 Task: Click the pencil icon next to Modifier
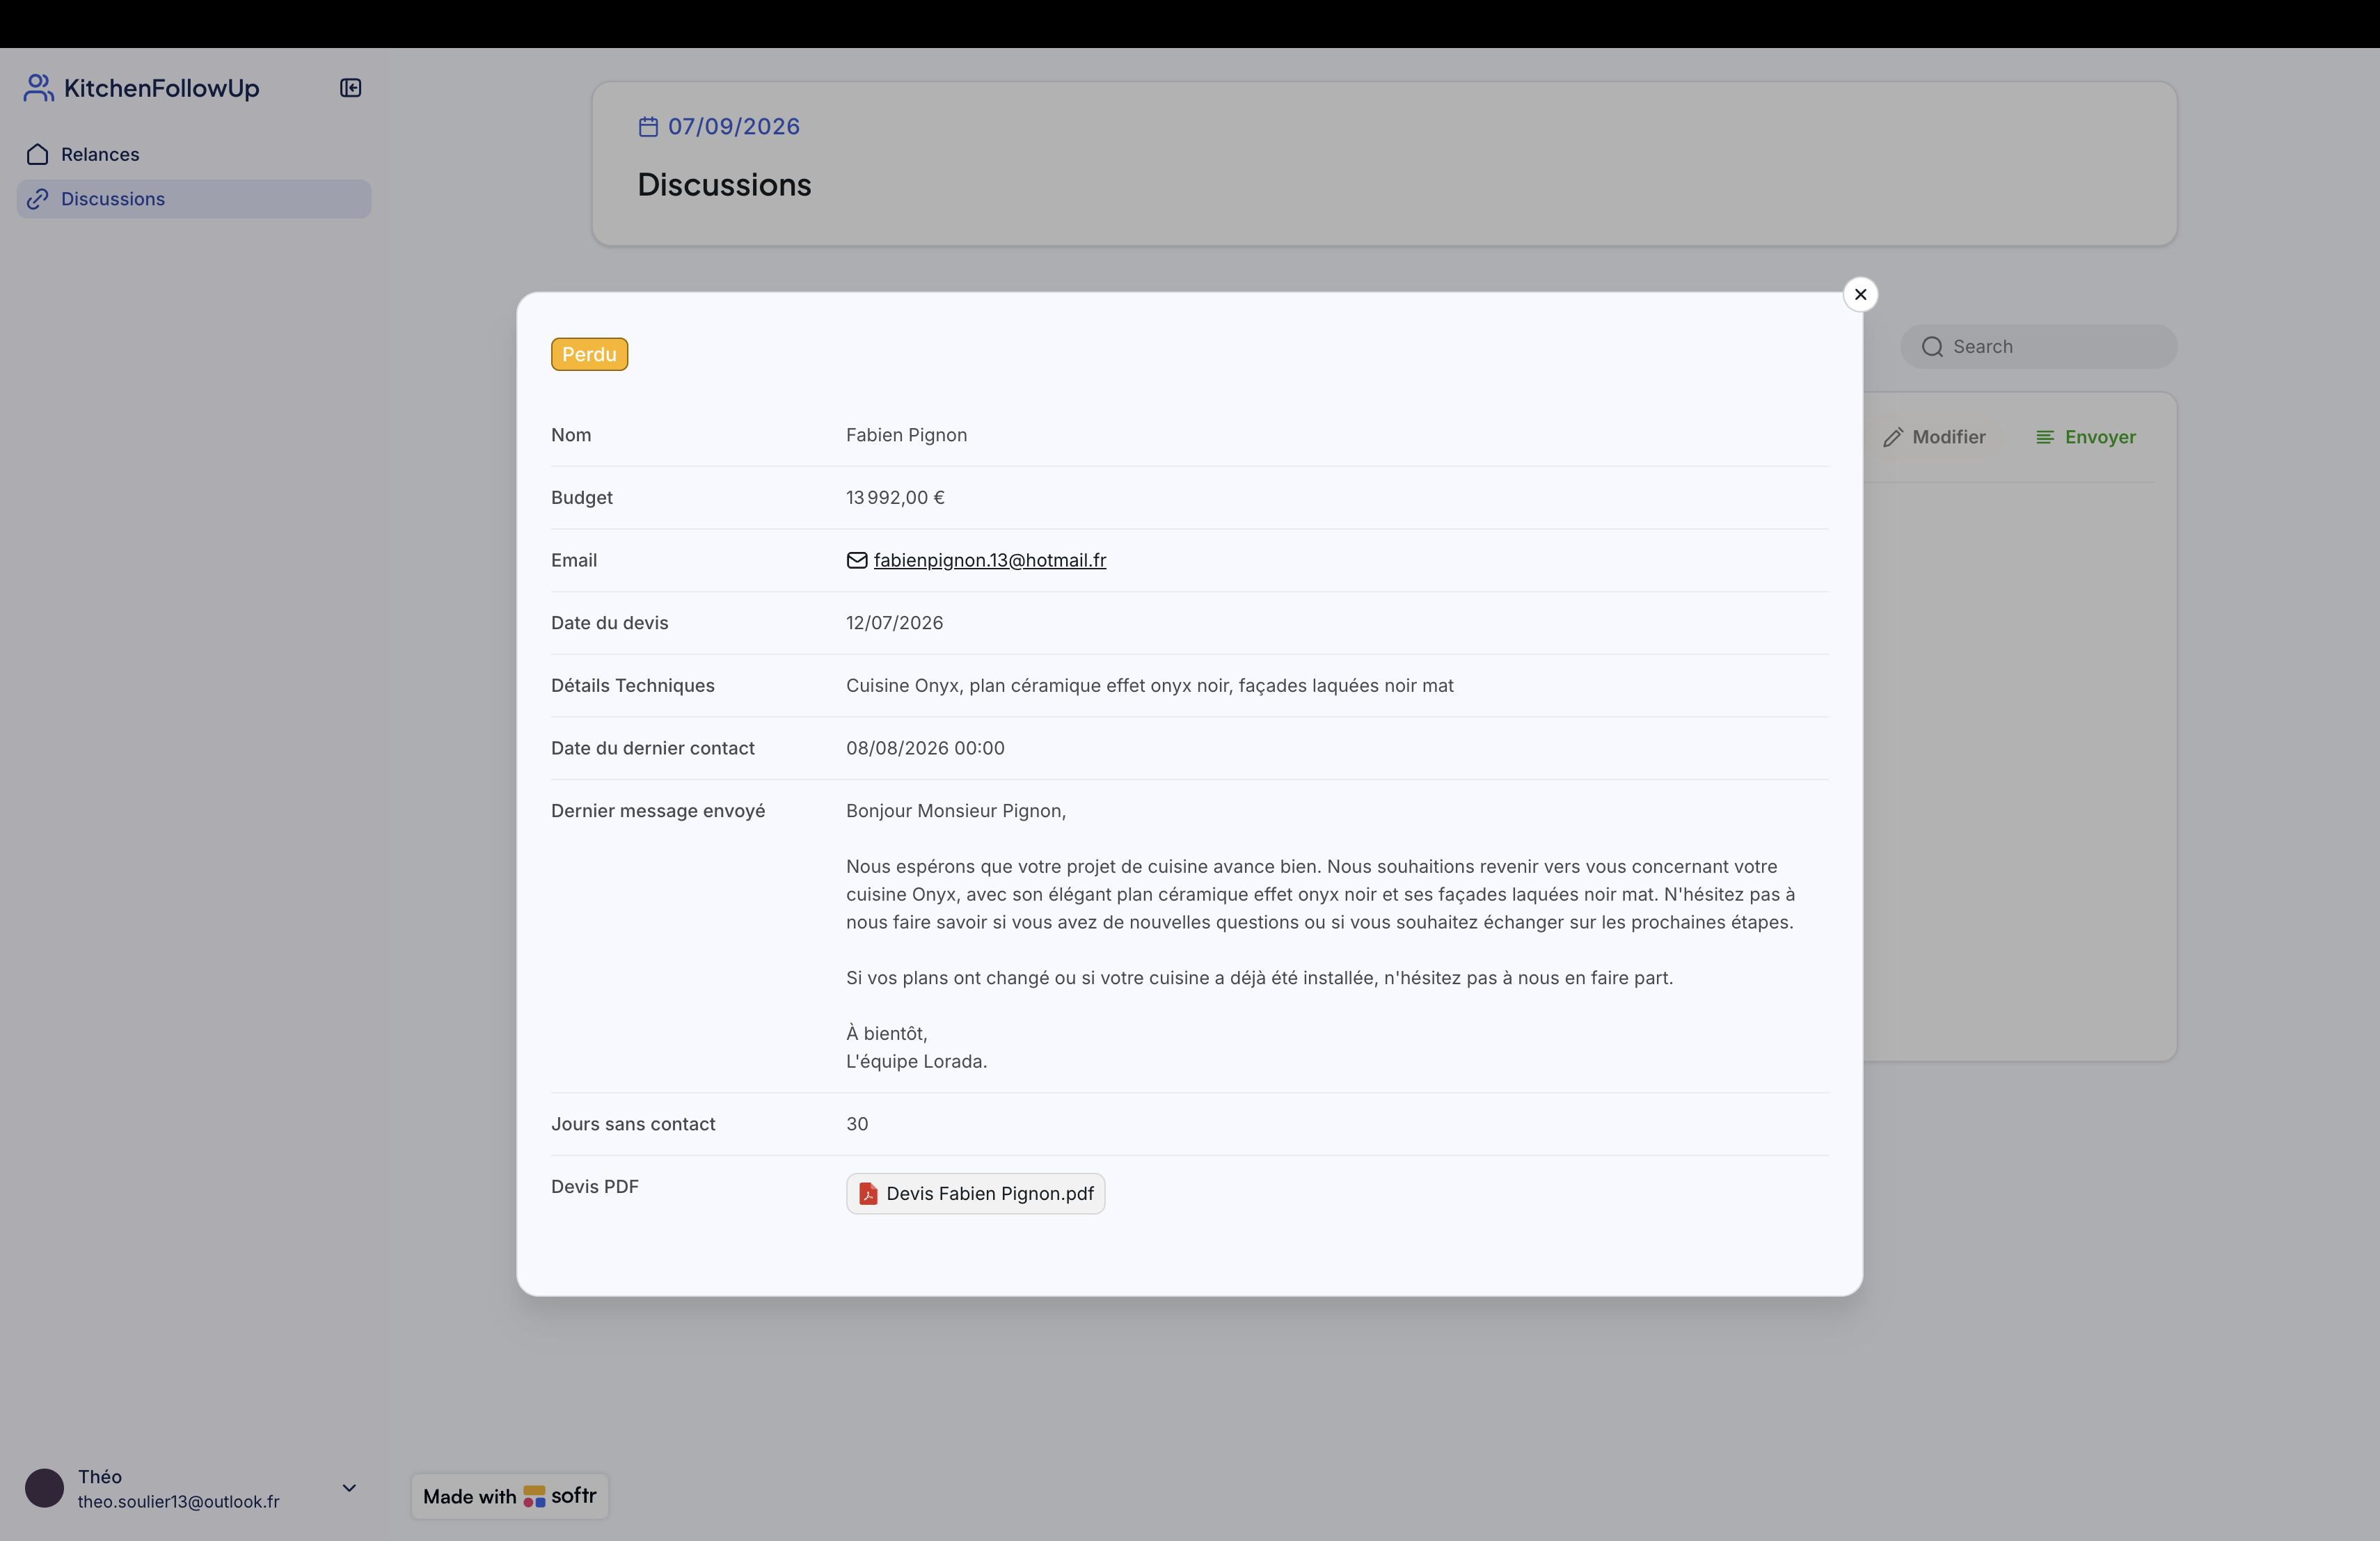(1892, 437)
